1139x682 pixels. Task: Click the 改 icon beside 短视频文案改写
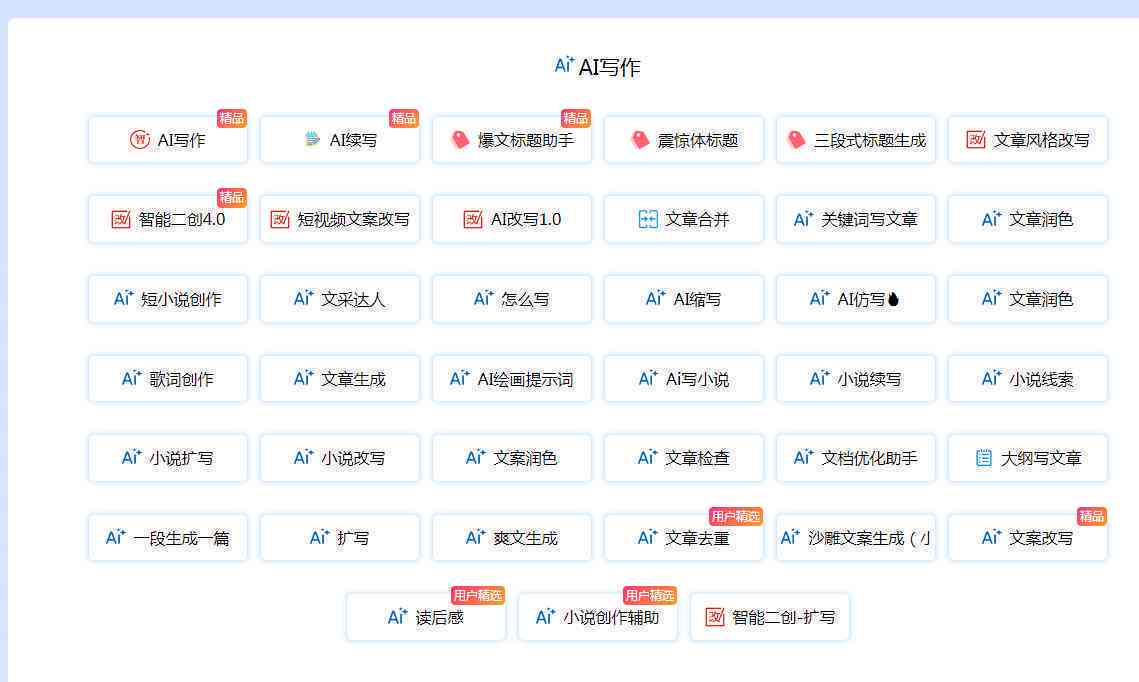[280, 219]
